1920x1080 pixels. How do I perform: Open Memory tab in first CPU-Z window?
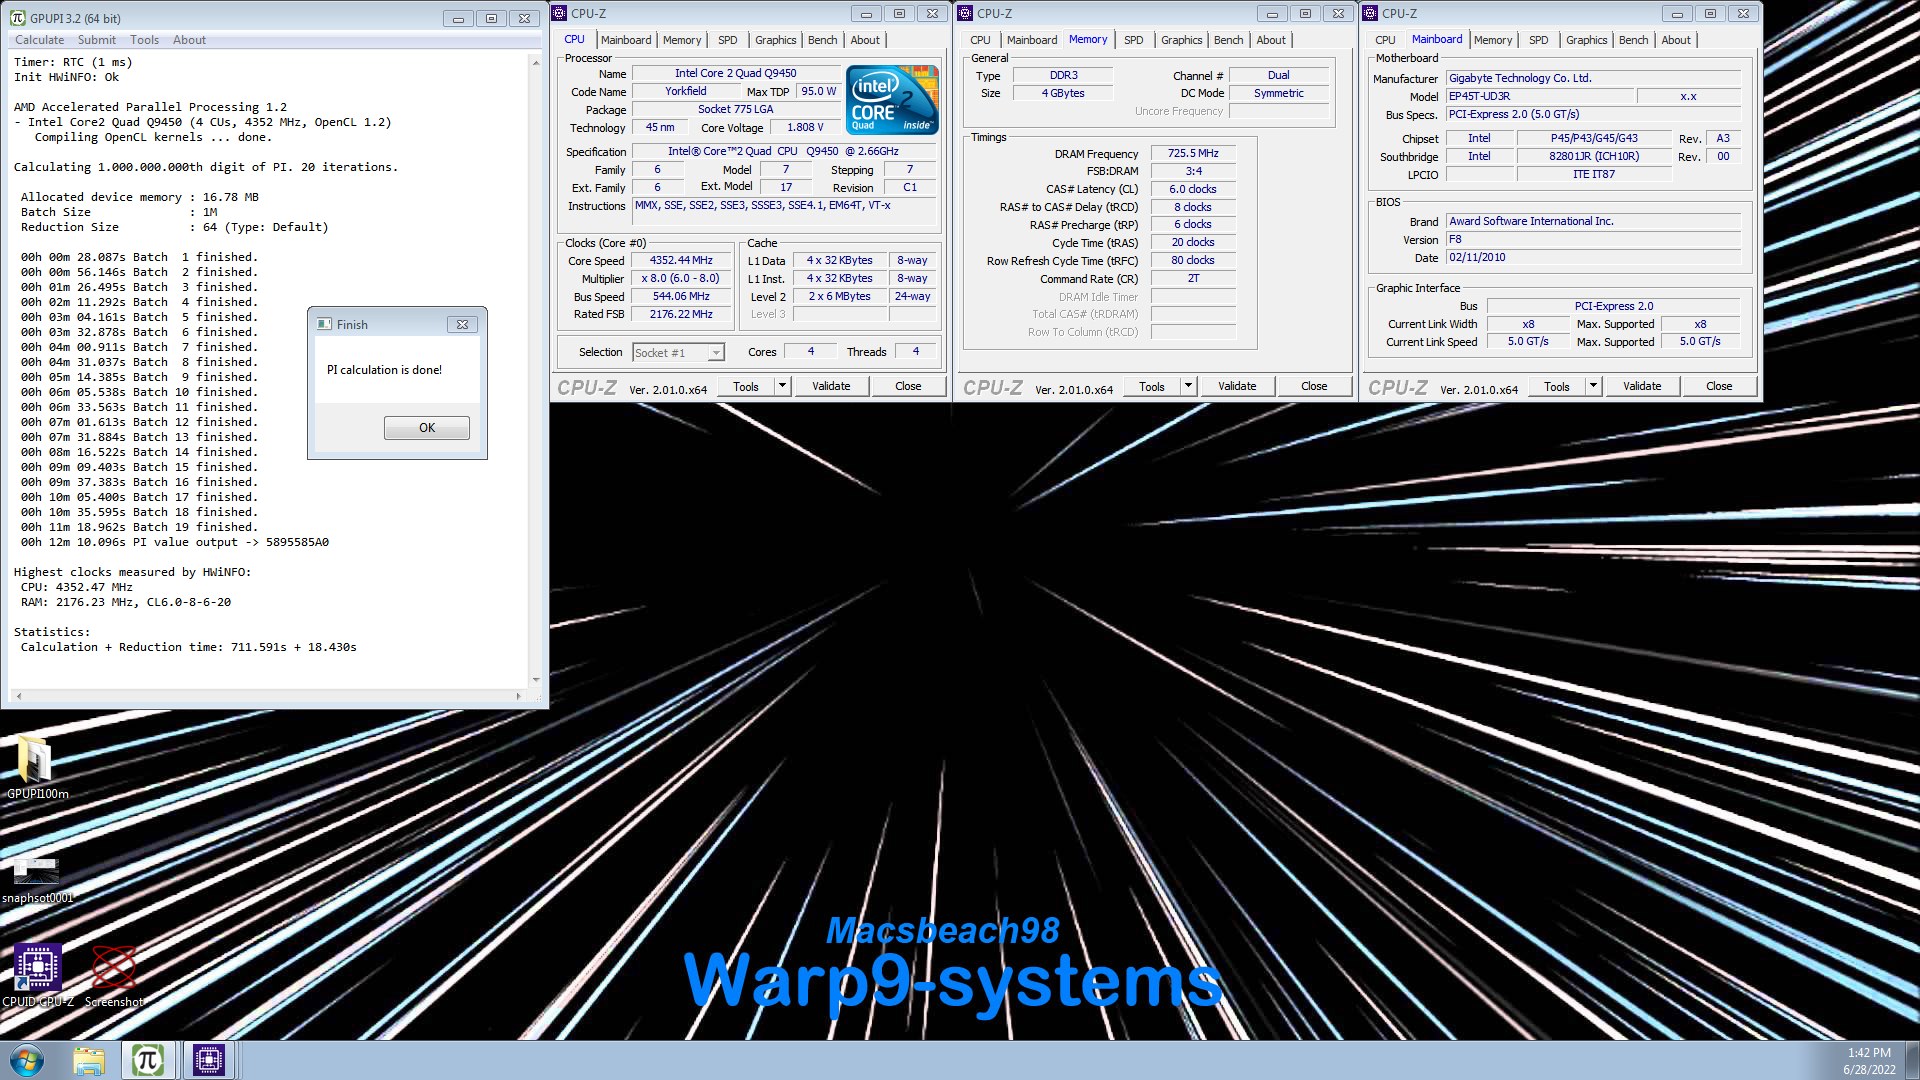coord(682,40)
